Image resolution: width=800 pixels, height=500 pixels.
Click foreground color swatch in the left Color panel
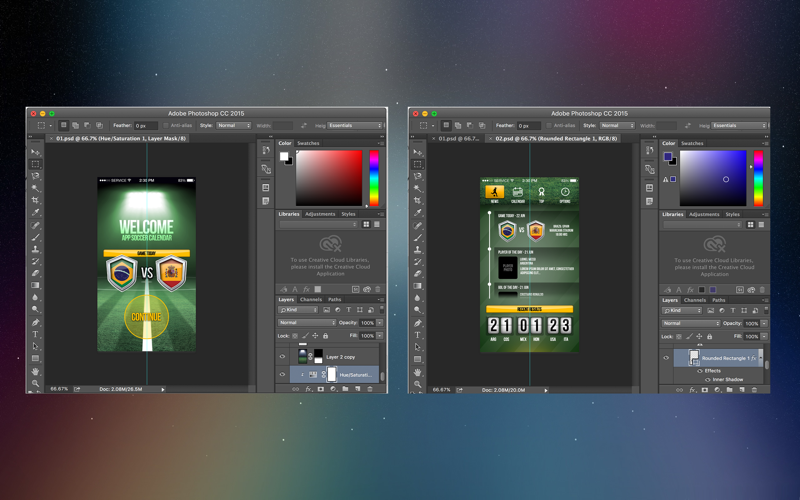(x=284, y=156)
